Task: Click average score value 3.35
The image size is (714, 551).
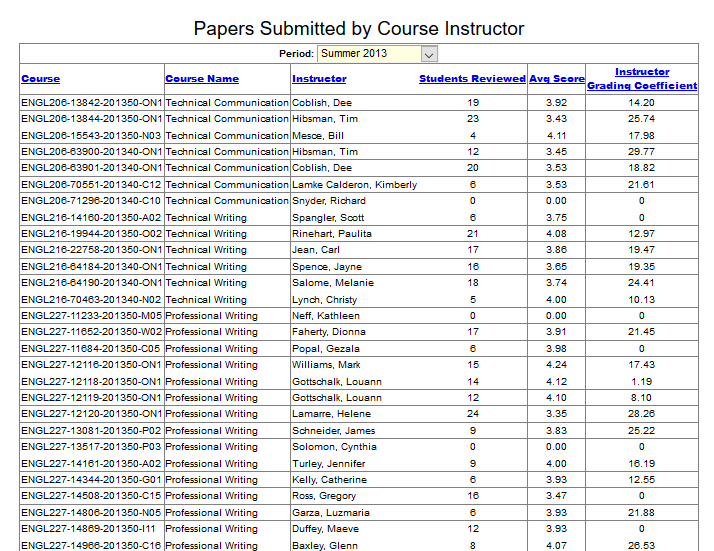Action: [556, 414]
